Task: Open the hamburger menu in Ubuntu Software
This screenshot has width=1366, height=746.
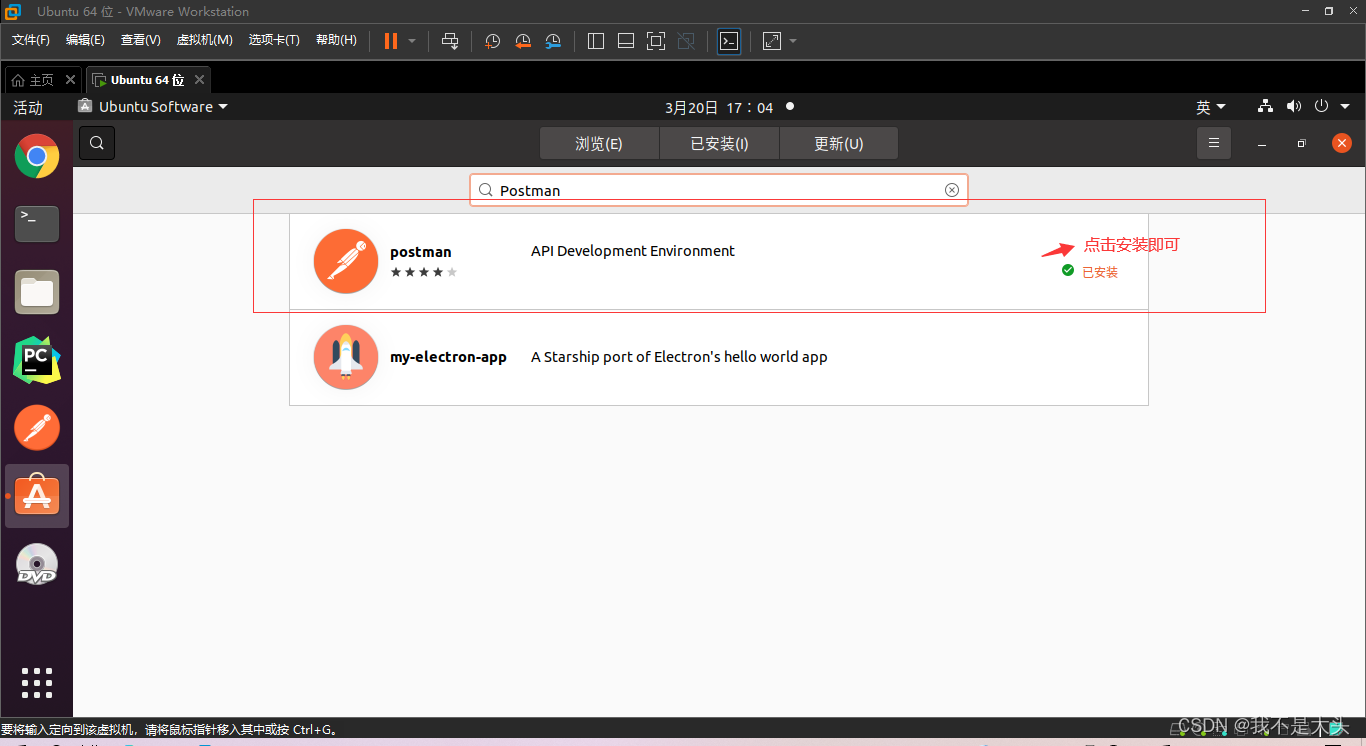Action: pos(1214,143)
